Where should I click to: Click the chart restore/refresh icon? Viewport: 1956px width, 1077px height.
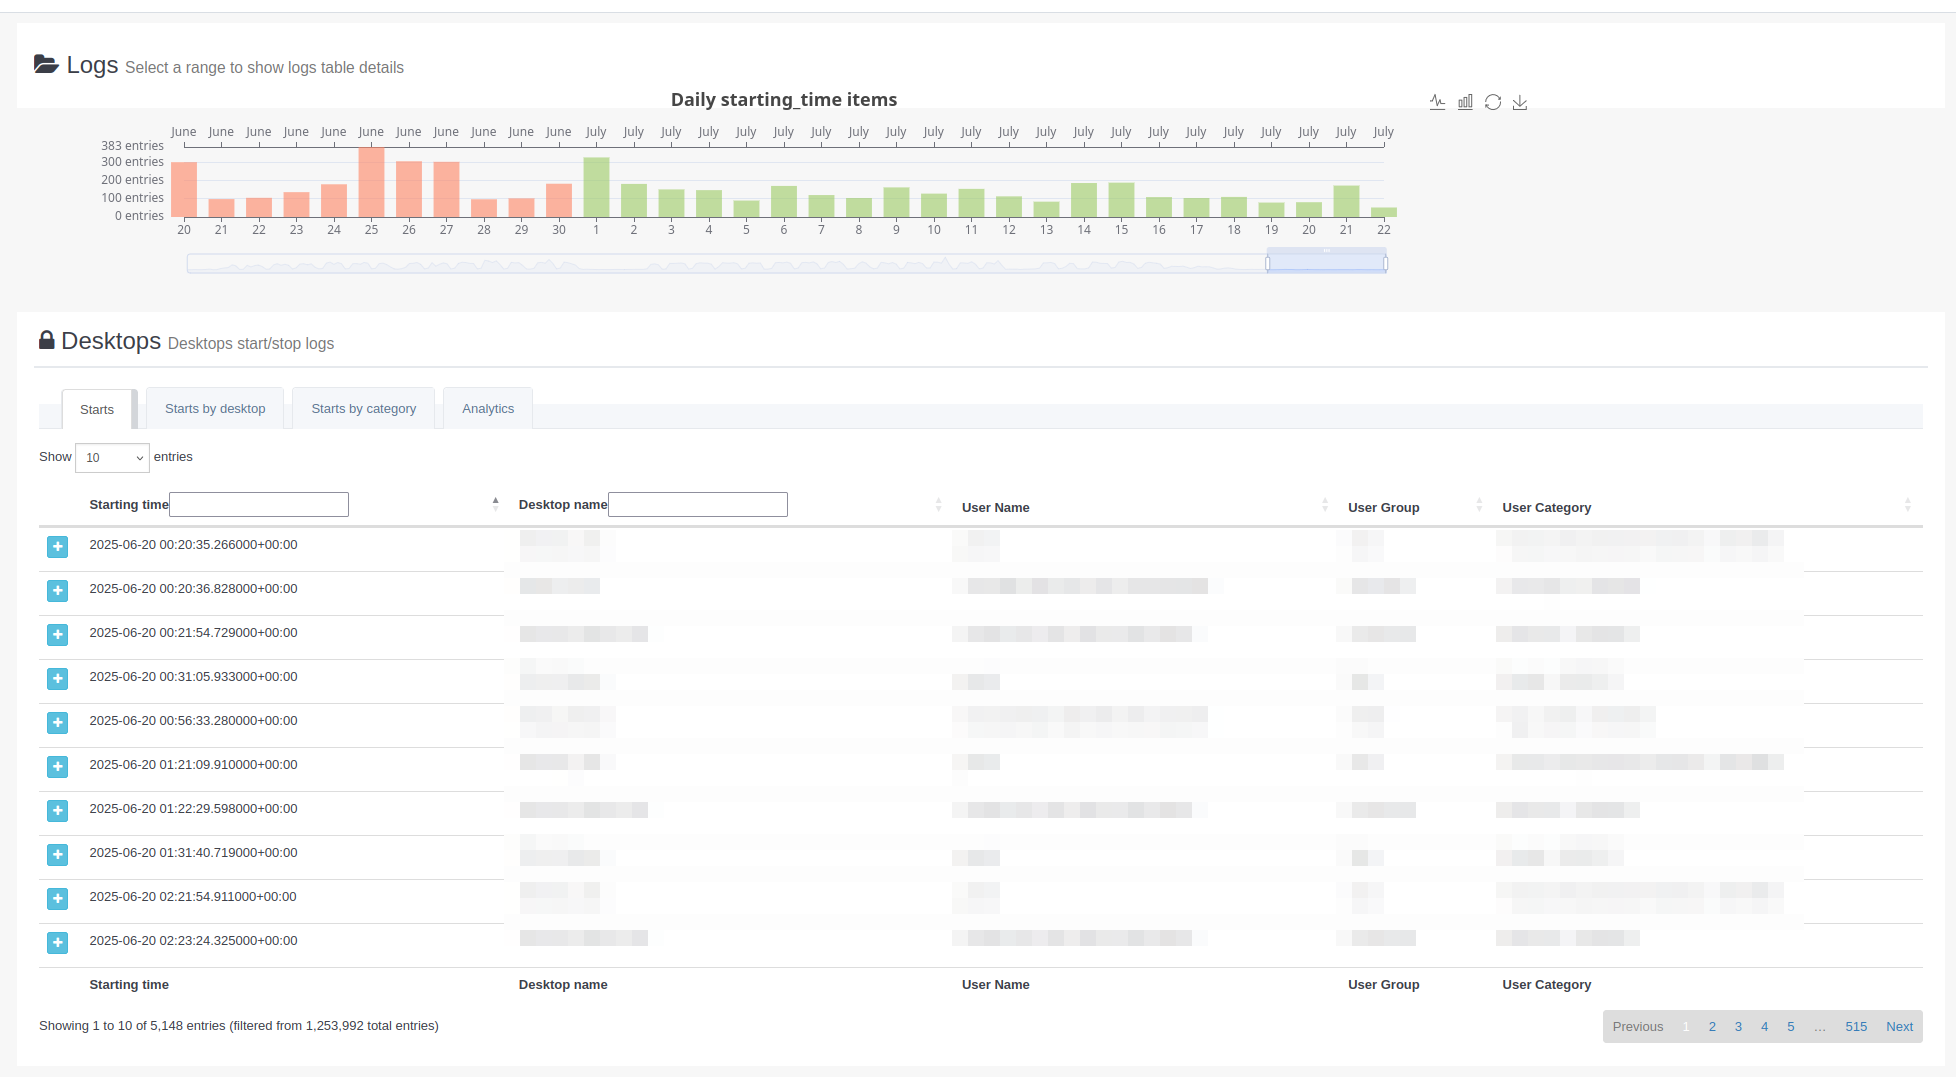[x=1493, y=102]
